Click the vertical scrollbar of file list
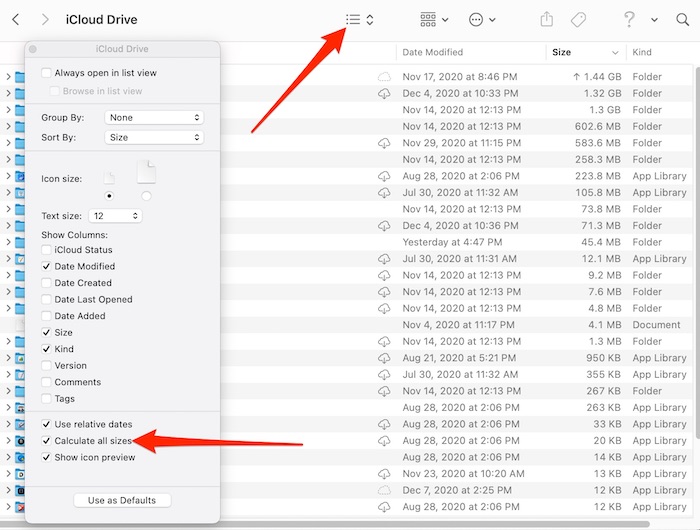Image resolution: width=700 pixels, height=530 pixels. (696, 252)
